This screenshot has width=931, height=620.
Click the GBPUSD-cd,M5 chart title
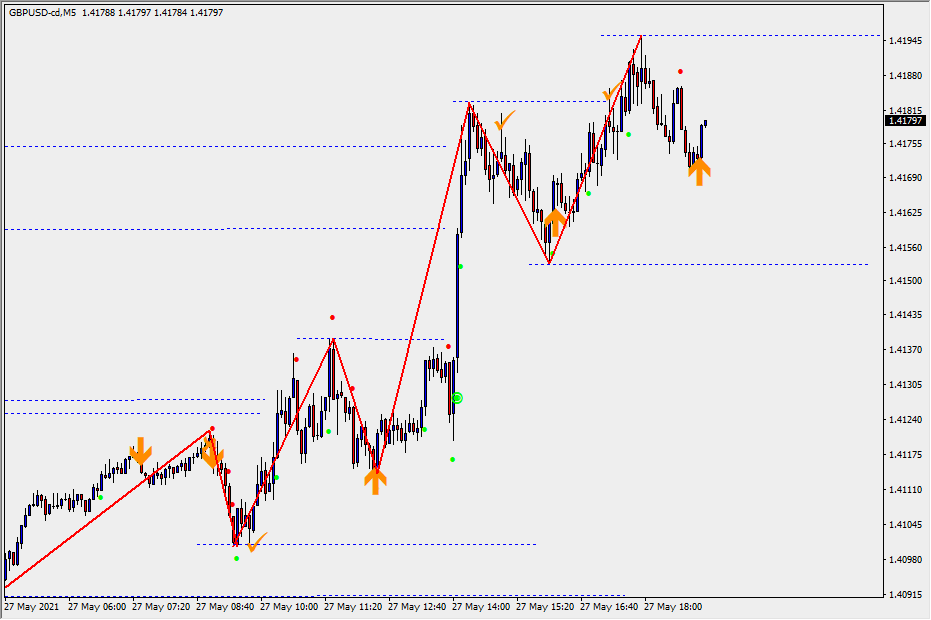42,12
